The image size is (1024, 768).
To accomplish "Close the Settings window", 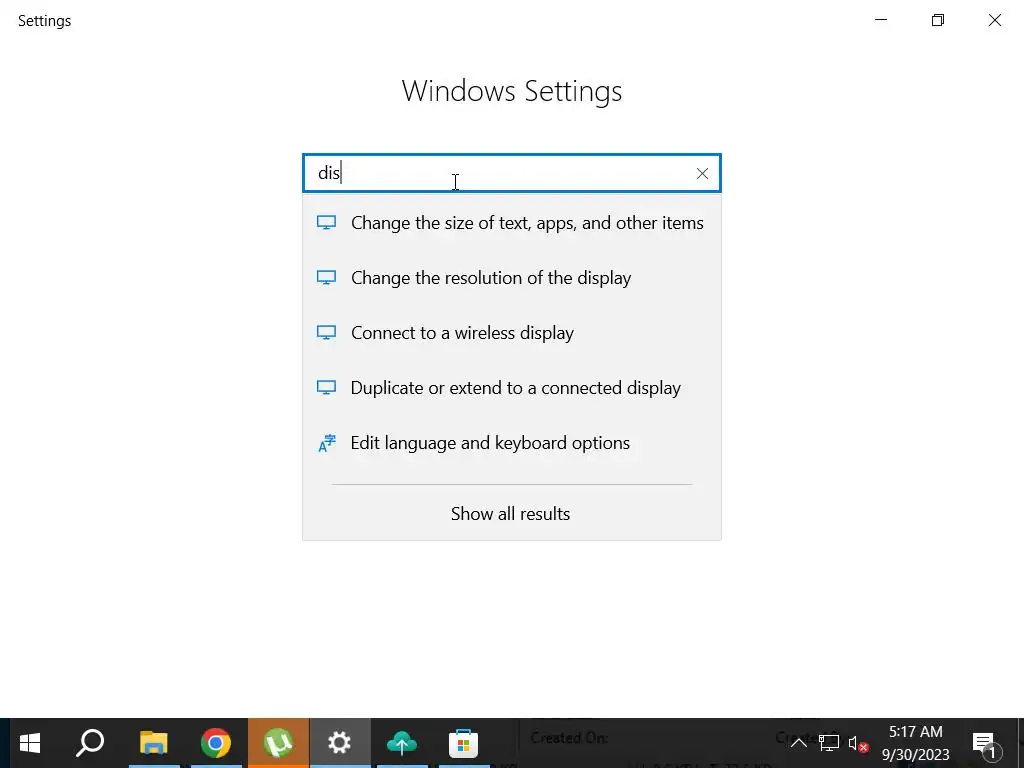I will coord(995,20).
